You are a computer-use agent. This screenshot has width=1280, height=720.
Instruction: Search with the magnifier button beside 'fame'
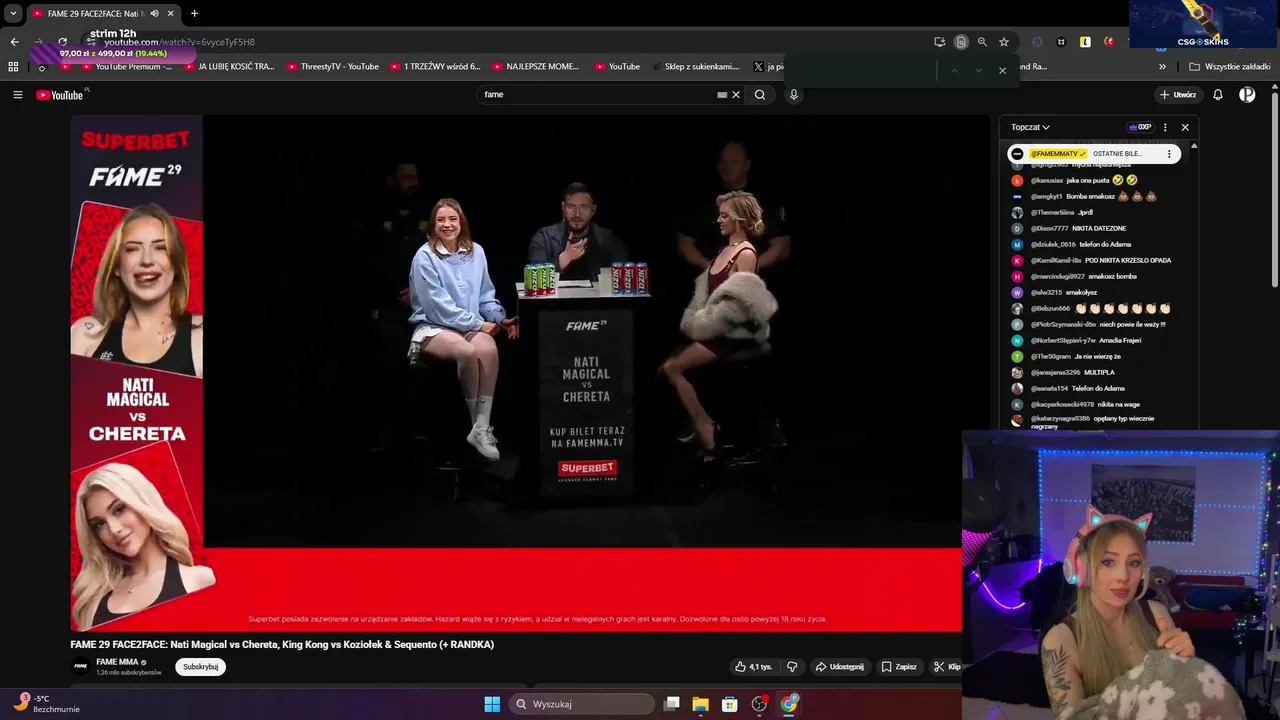[x=760, y=95]
